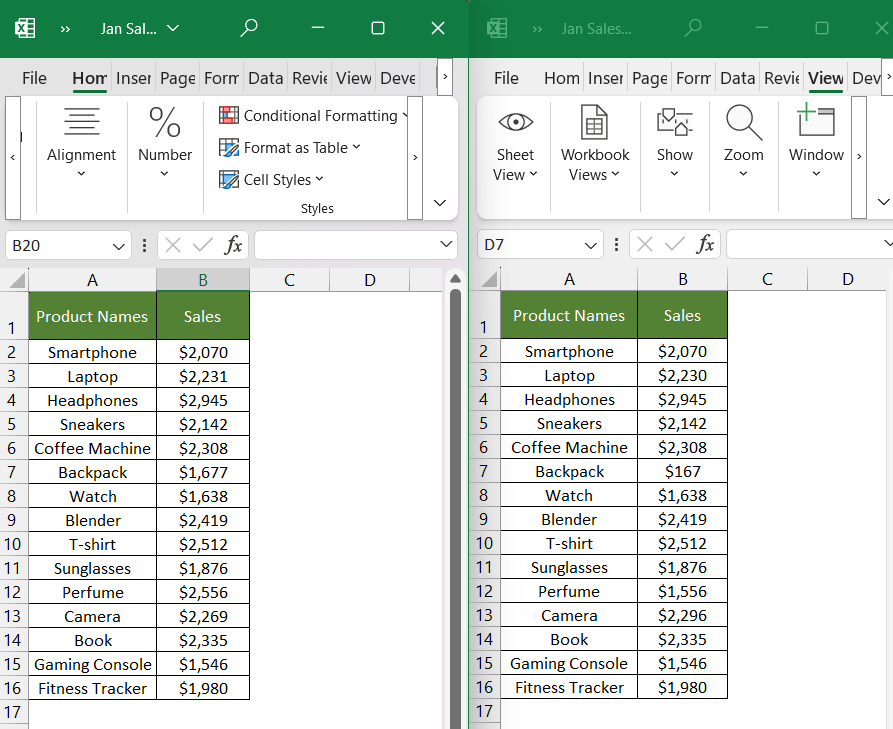The image size is (893, 729).
Task: Open Workbook Views in right window
Action: [595, 144]
